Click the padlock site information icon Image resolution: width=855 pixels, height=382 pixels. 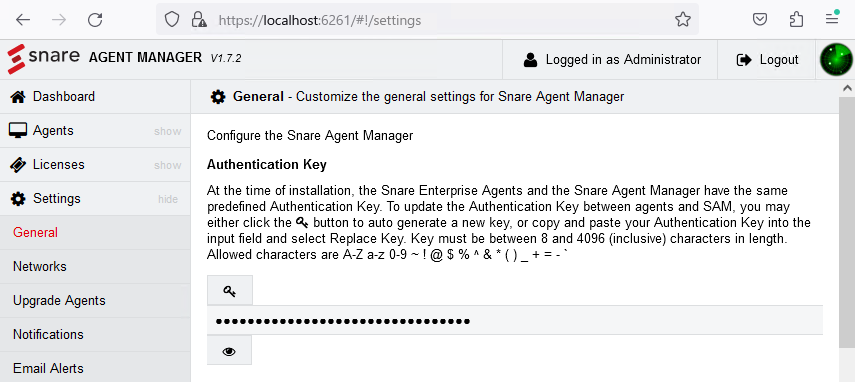pos(199,20)
